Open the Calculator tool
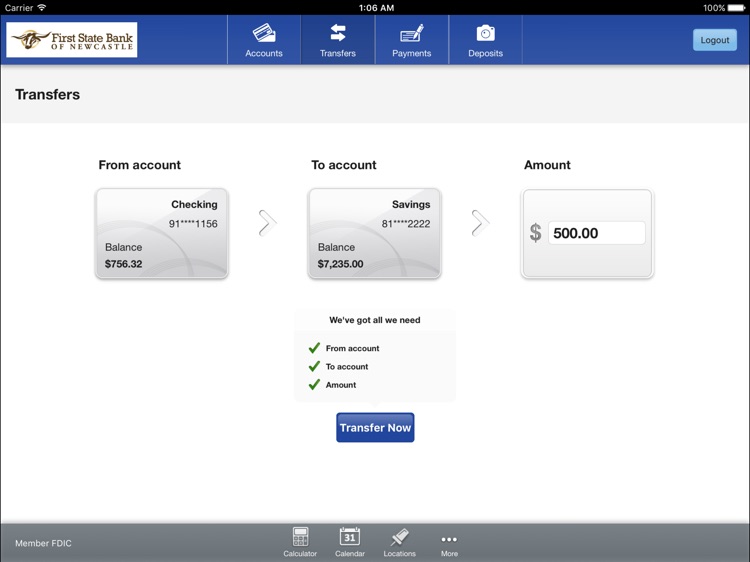Image resolution: width=750 pixels, height=562 pixels. tap(300, 542)
